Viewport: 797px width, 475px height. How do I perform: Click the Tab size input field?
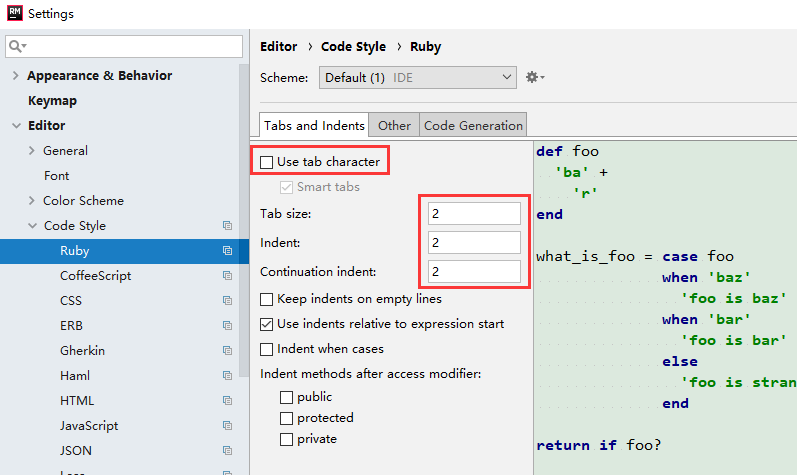[x=474, y=214]
